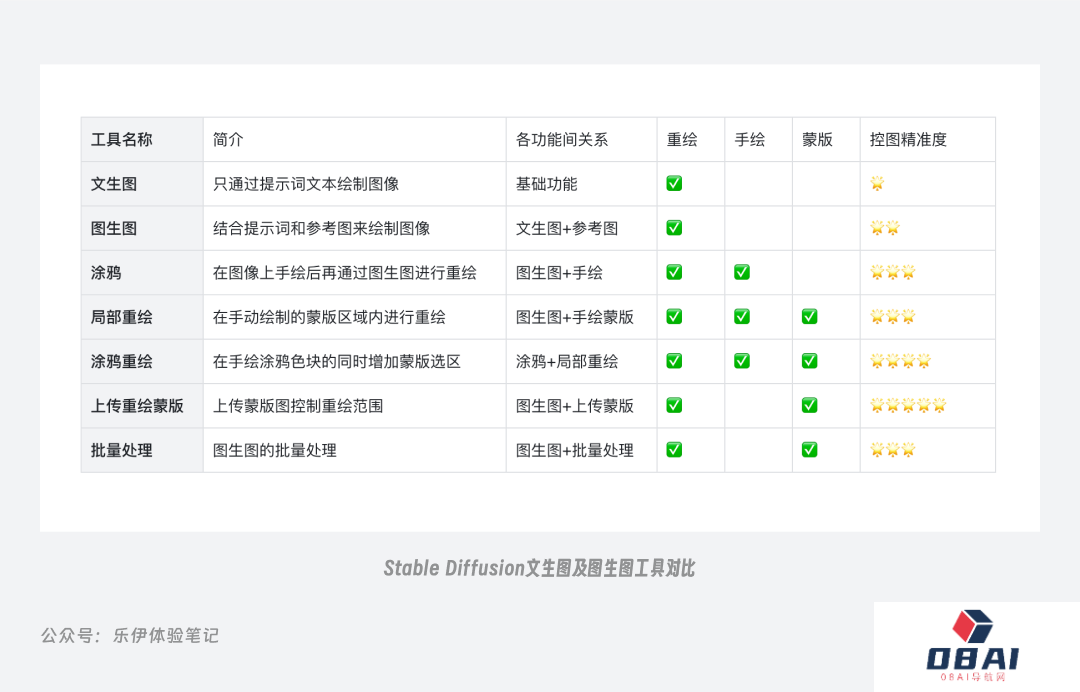The width and height of the screenshot is (1080, 692).
Task: Click the three-star rating in 涂鸦 row
Action: coord(892,272)
